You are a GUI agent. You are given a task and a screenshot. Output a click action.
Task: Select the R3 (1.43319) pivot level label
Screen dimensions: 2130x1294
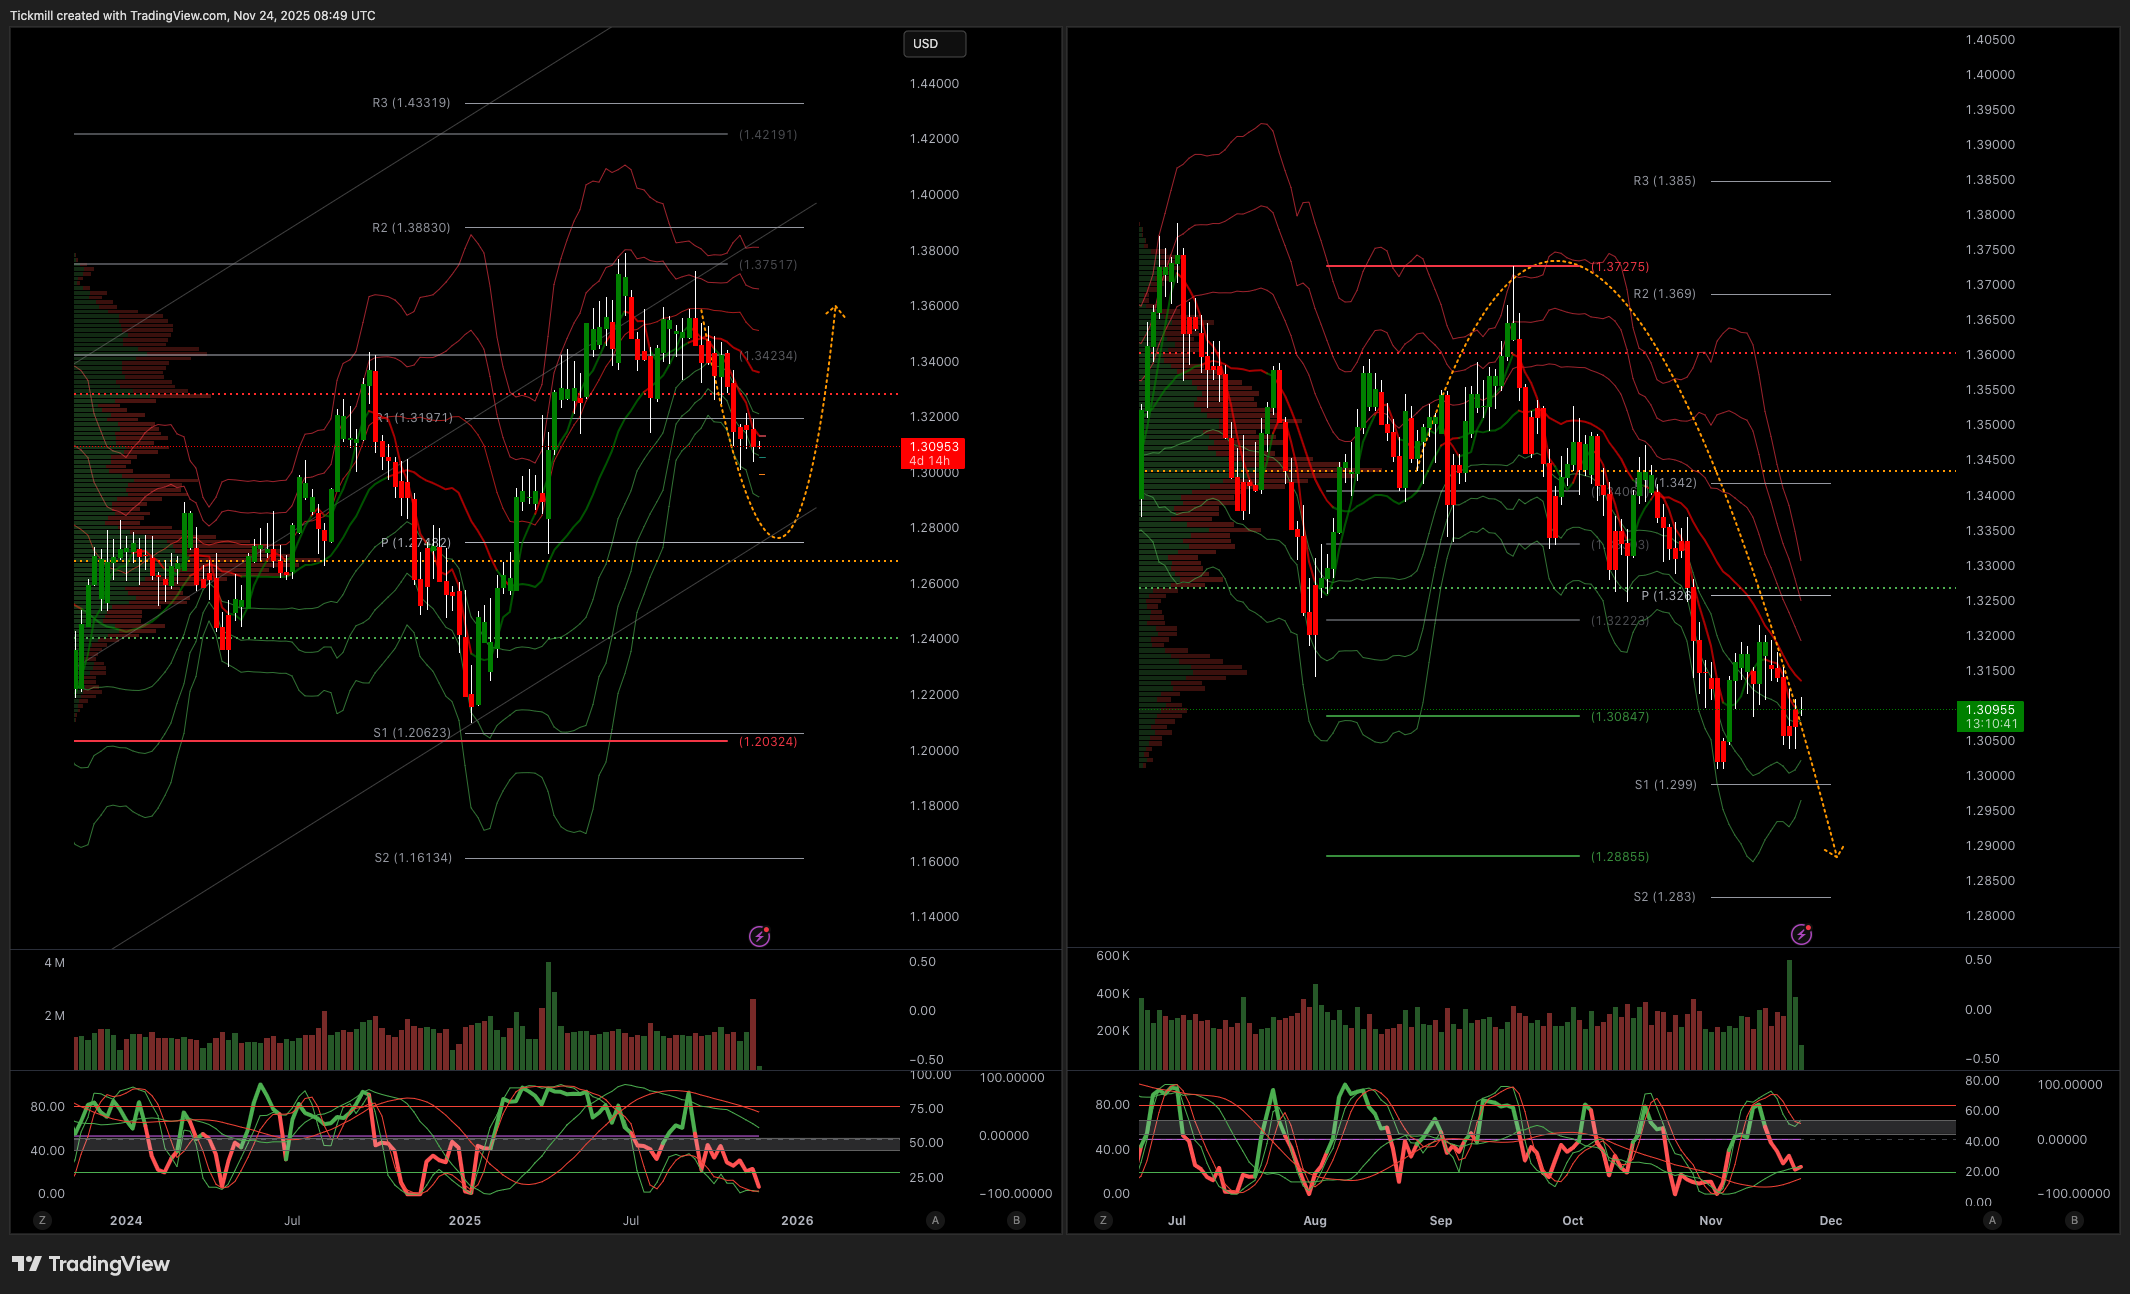pos(411,103)
